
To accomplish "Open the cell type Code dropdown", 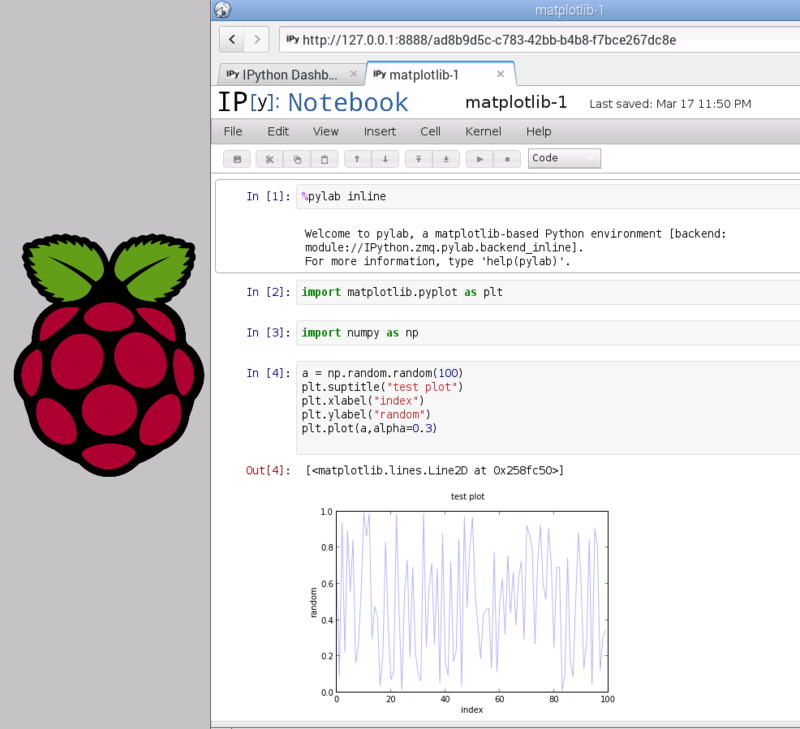I will [564, 158].
